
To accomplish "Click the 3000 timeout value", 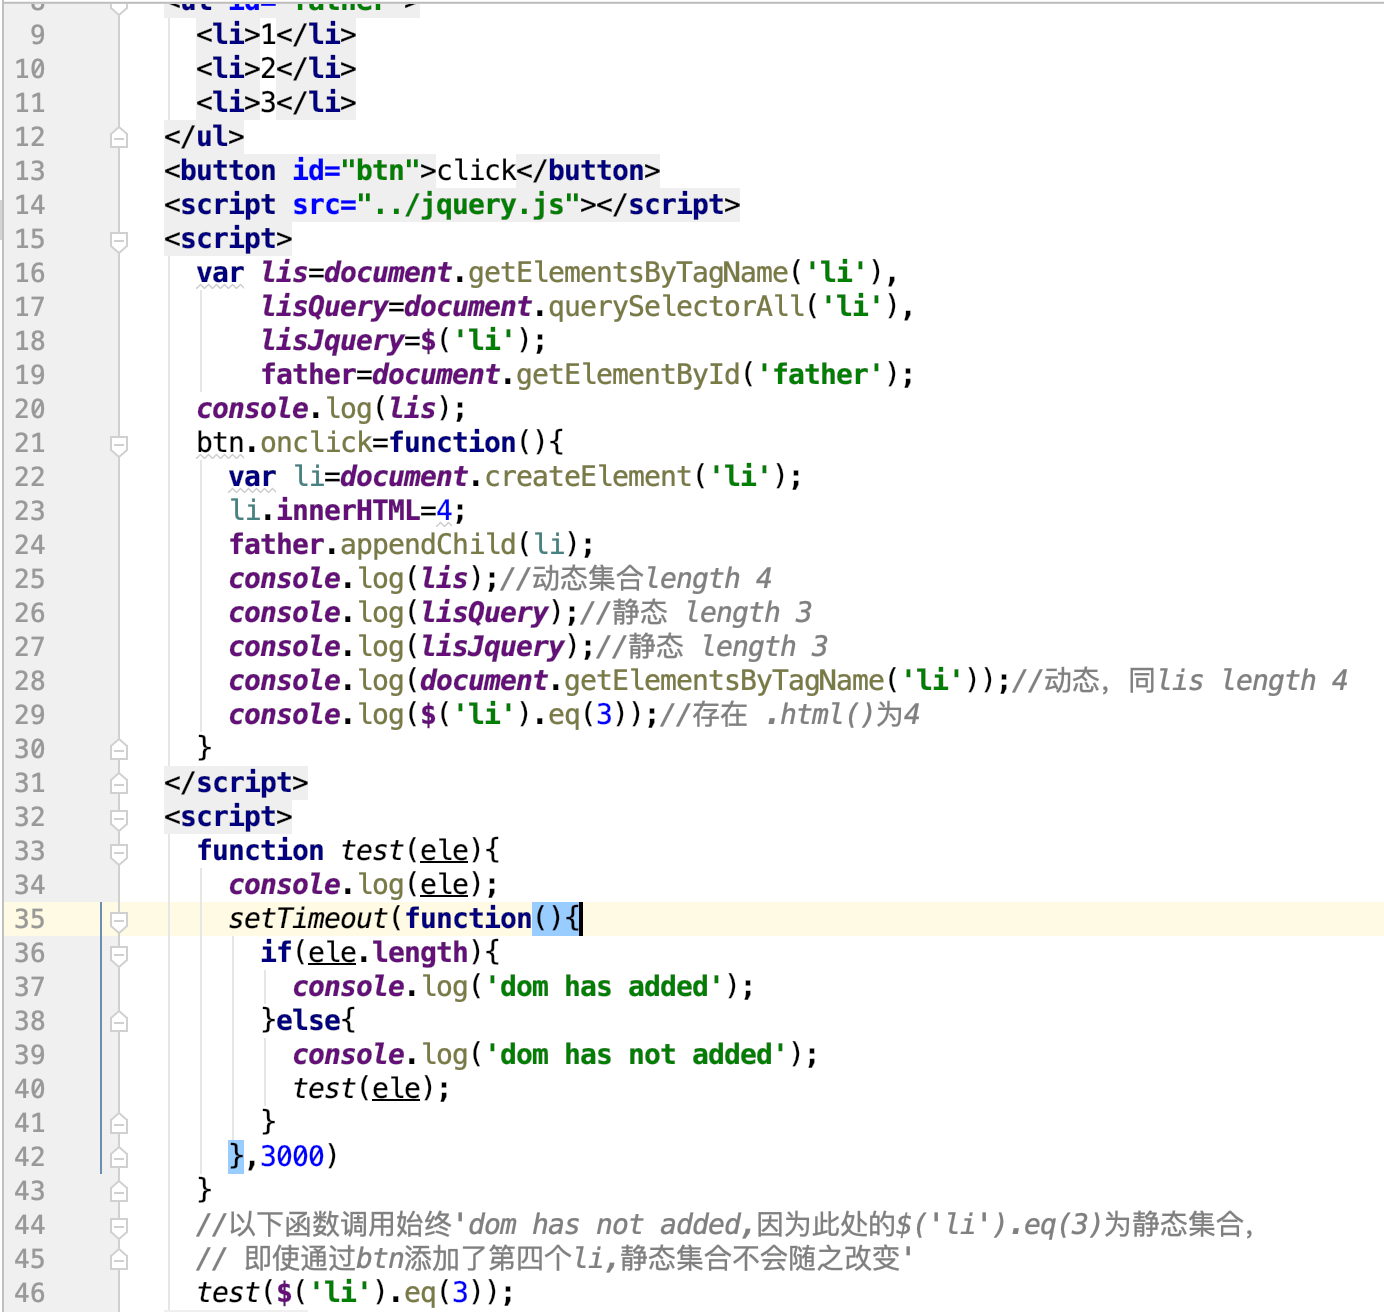I will pos(292,1157).
